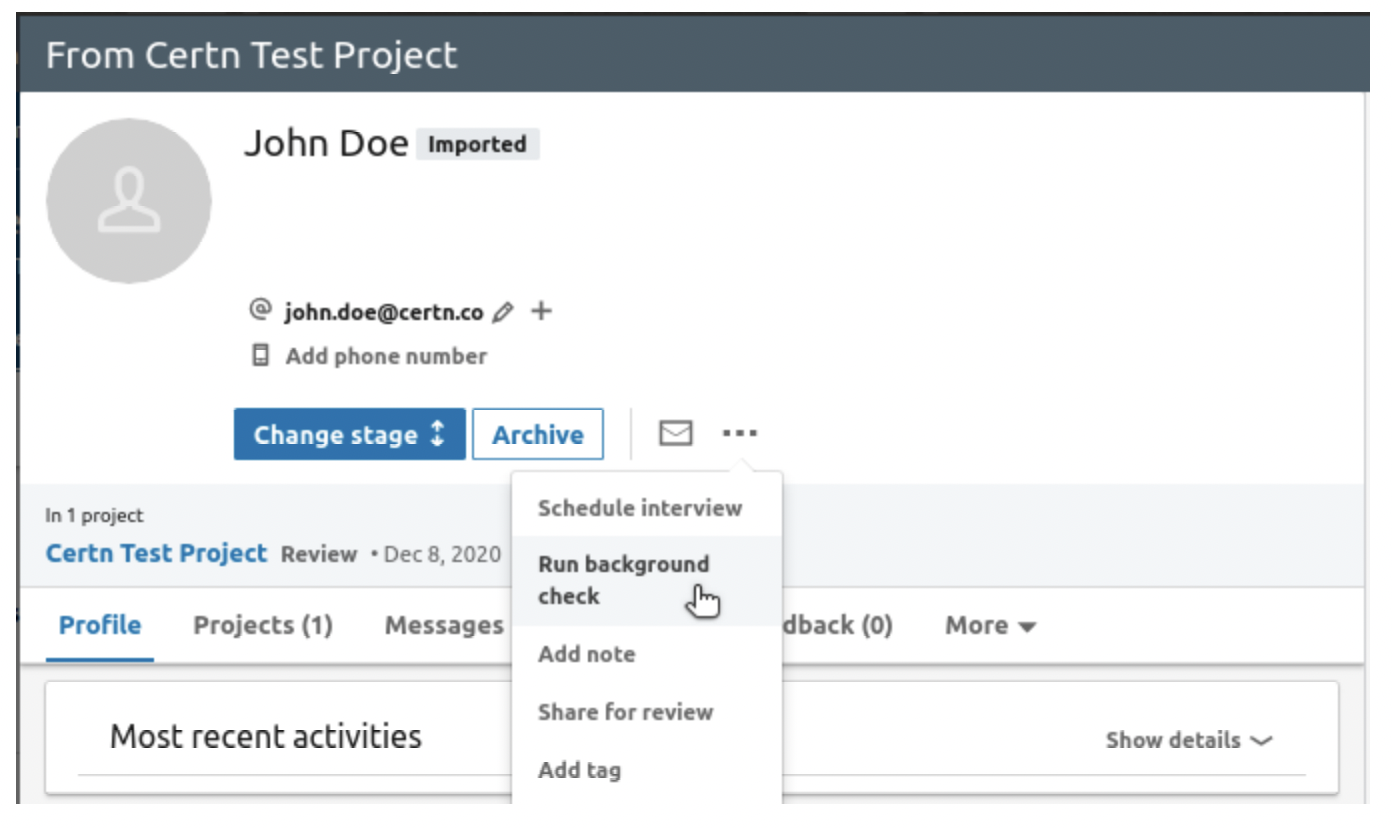Select Add tag from dropdown menu
This screenshot has width=1392, height=828.
[x=579, y=770]
